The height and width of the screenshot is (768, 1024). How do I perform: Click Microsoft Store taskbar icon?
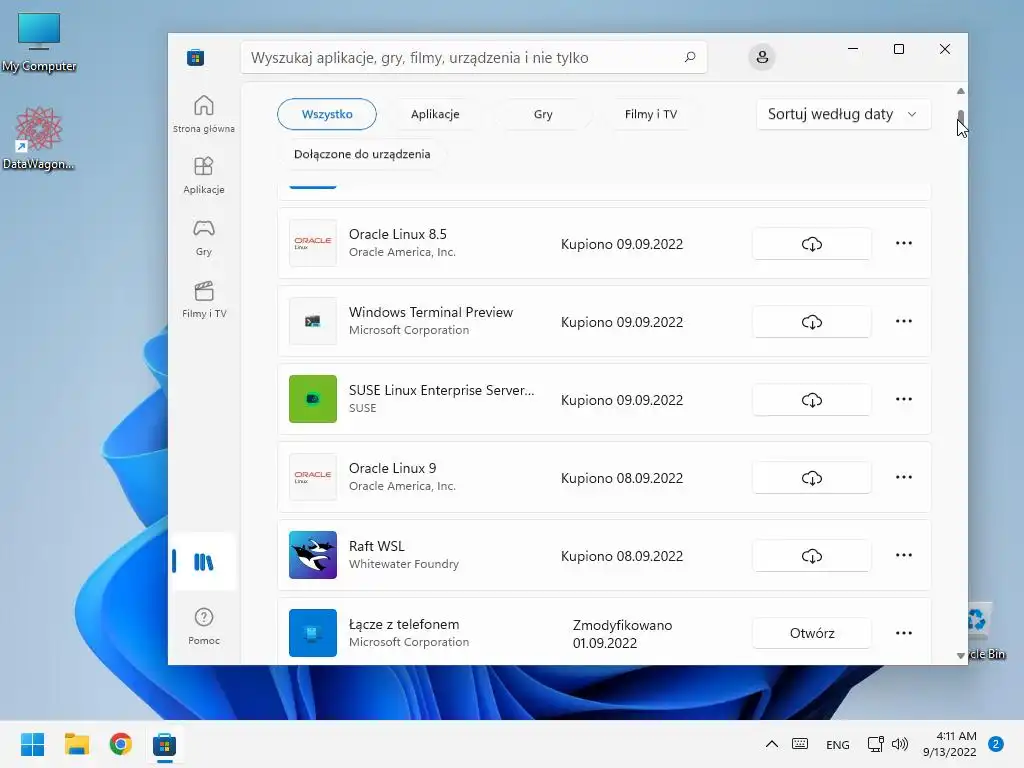[x=165, y=744]
